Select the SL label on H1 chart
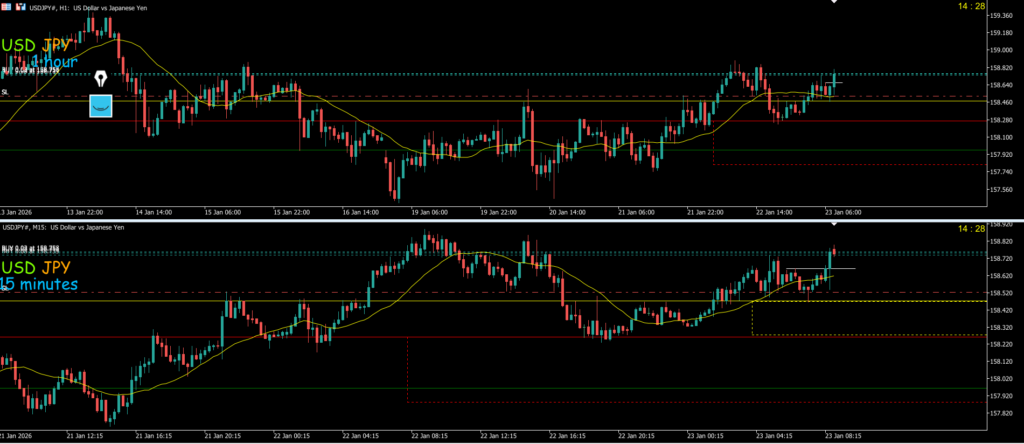 pos(5,92)
